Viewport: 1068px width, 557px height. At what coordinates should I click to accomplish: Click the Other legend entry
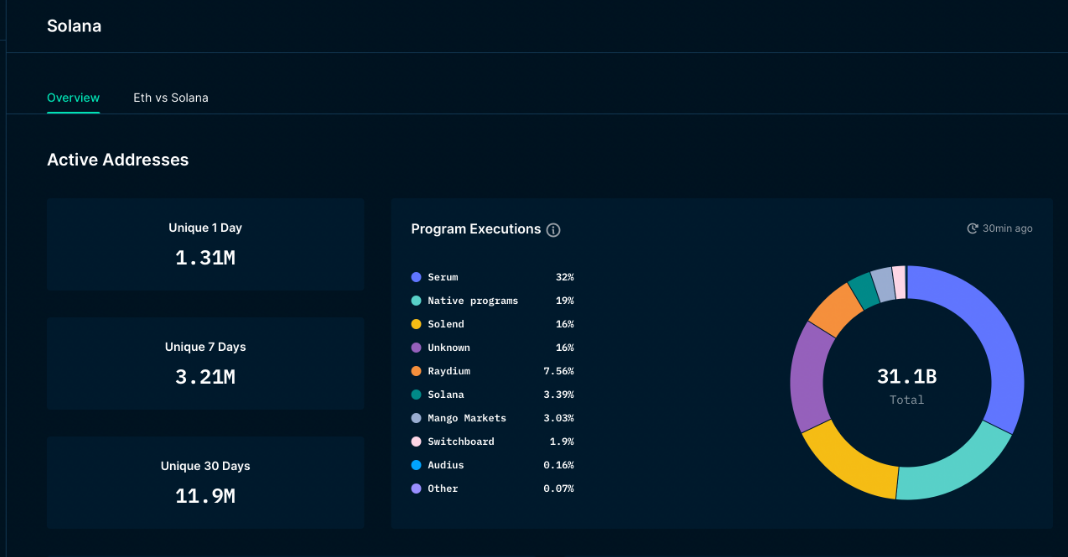(x=442, y=489)
